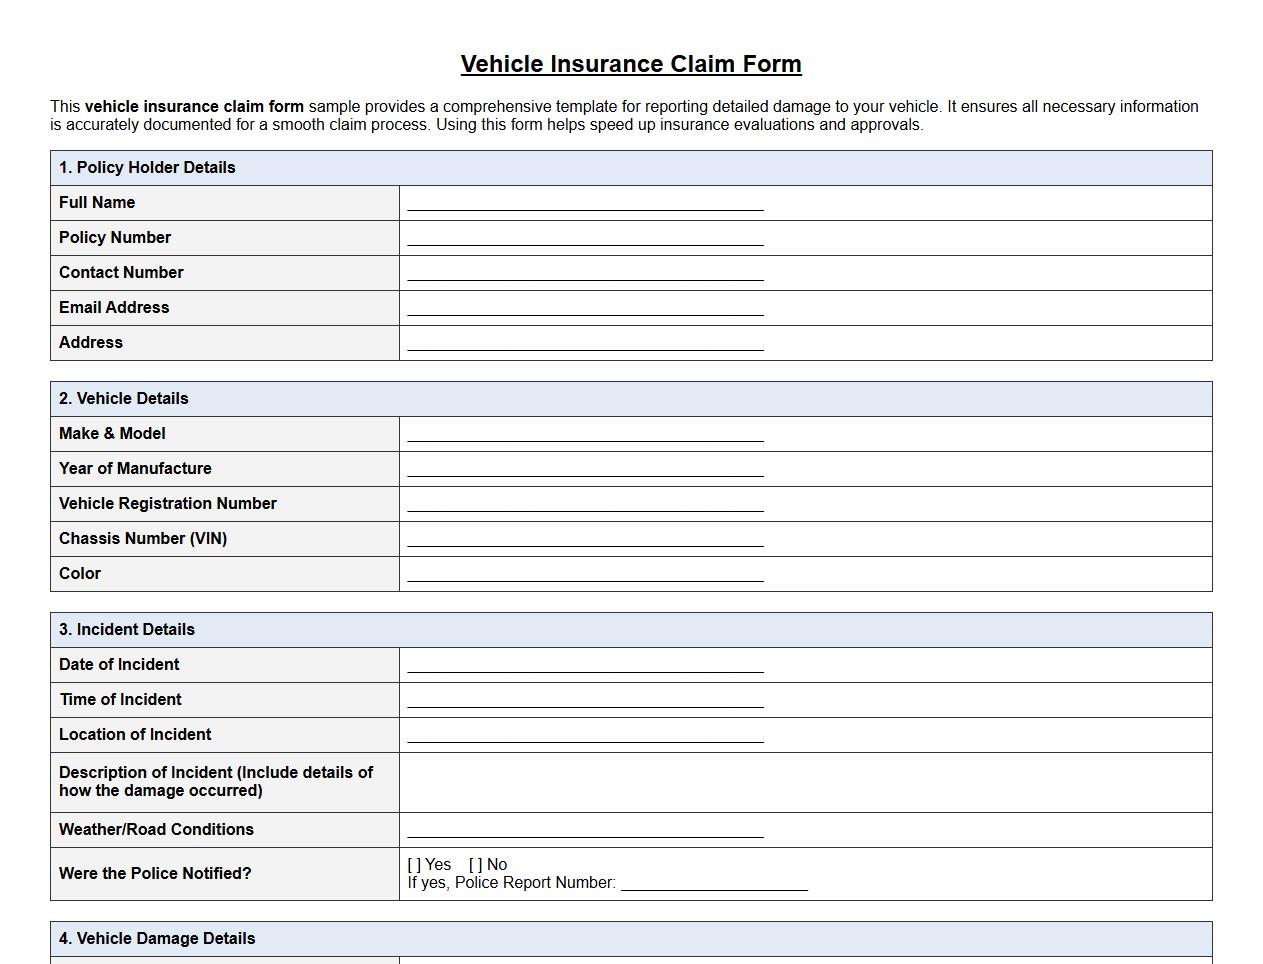Select the Vehicle Insurance Claim Form title
The width and height of the screenshot is (1263, 964).
pos(630,63)
